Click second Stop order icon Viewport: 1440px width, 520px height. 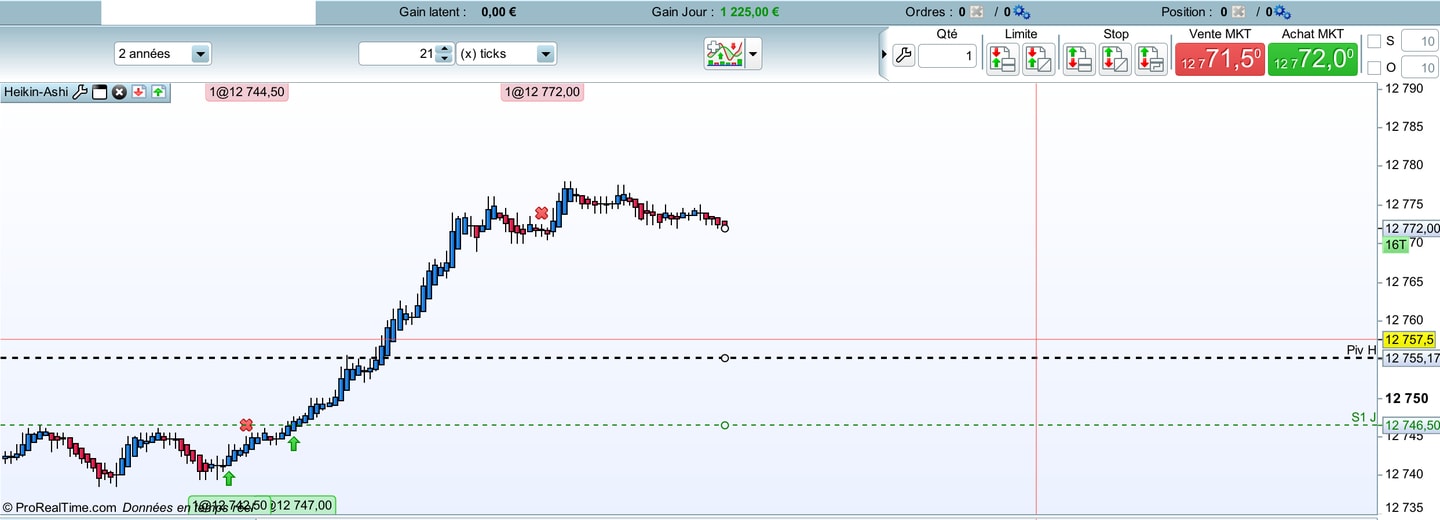(1115, 59)
